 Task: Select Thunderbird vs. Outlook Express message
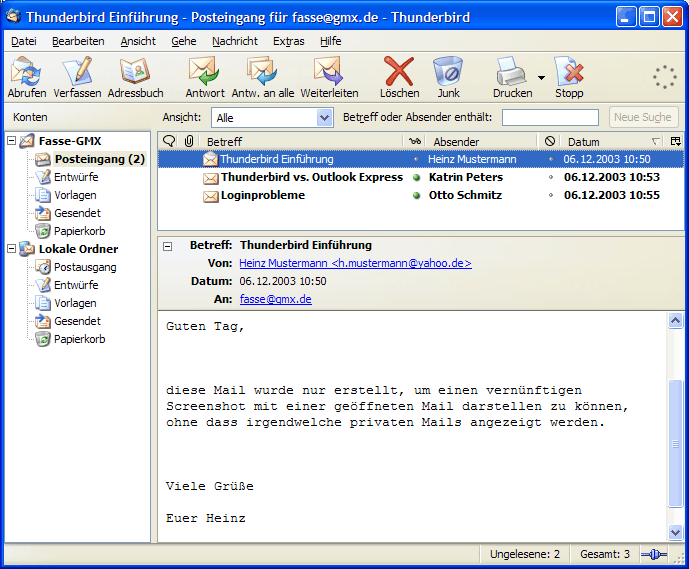[421, 178]
